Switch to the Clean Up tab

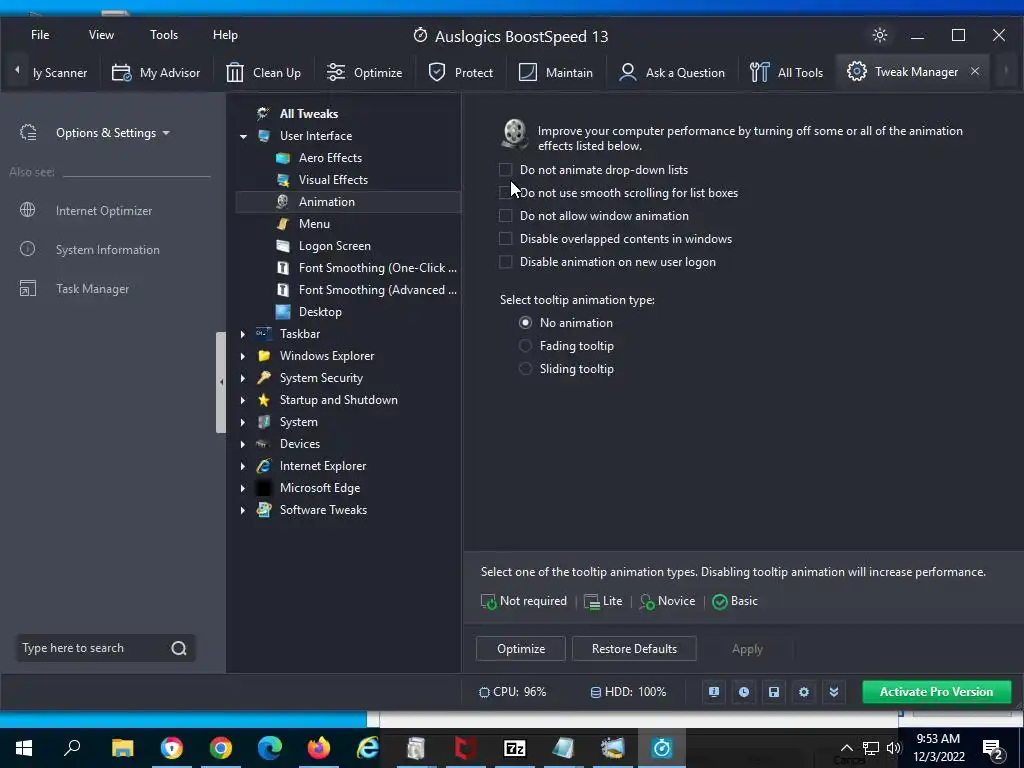pos(263,72)
